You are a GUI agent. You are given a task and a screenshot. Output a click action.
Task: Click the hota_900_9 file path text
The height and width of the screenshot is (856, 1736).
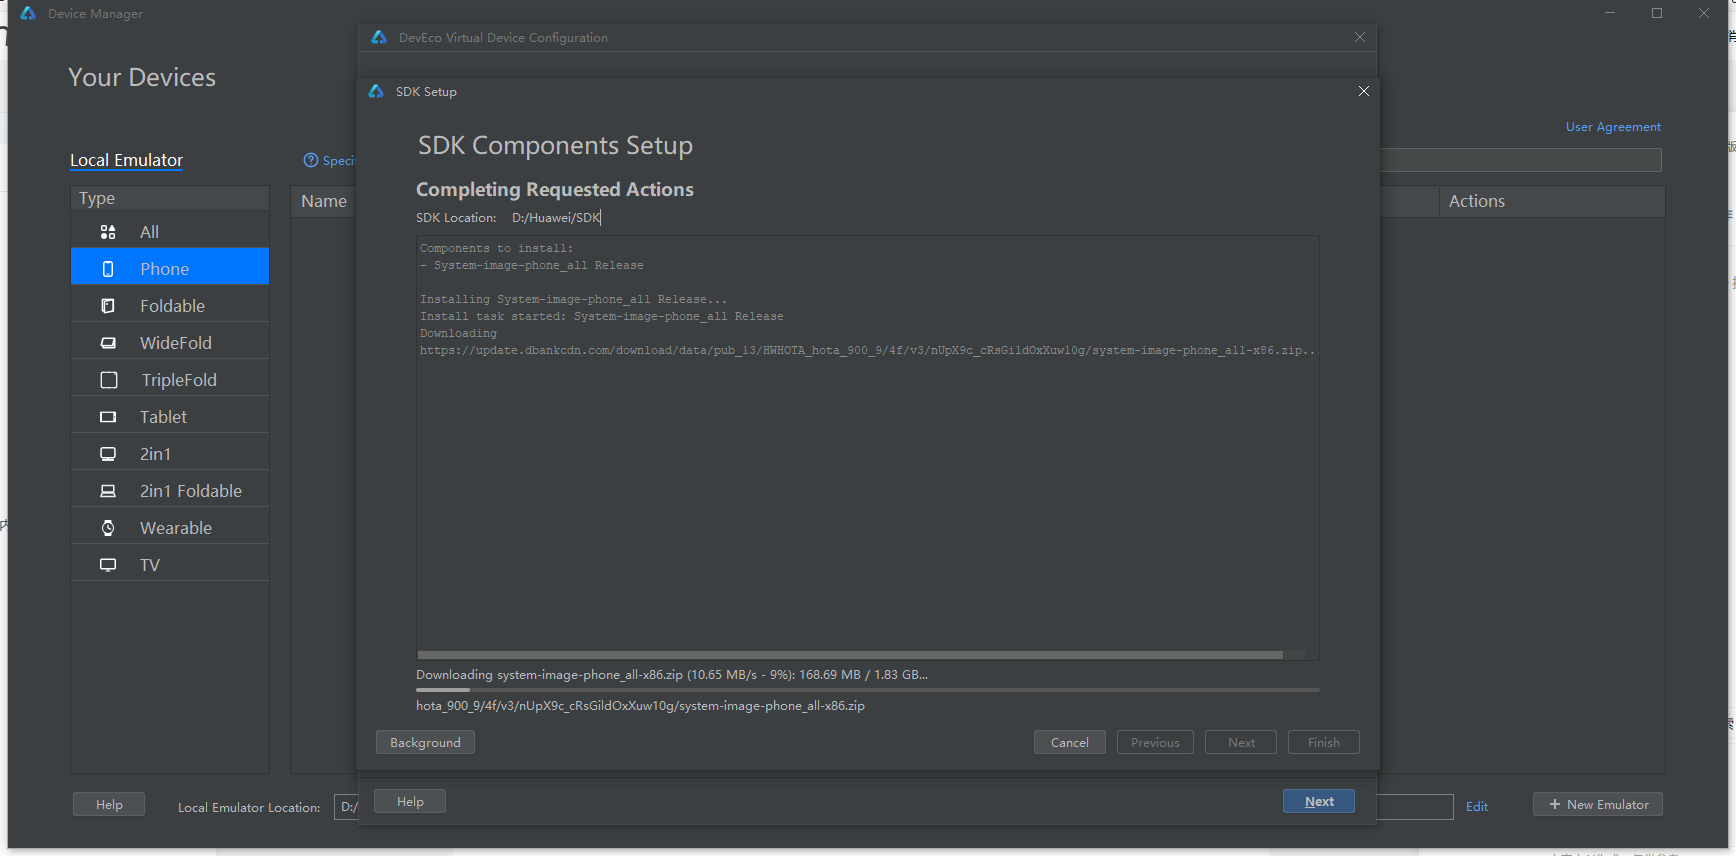coord(640,706)
